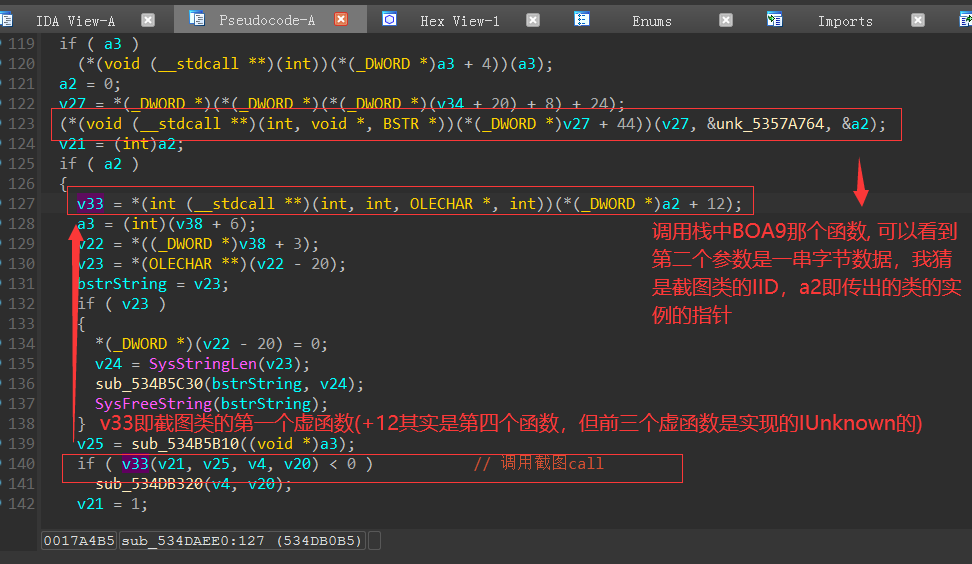Close the IDA View-A tab
The height and width of the screenshot is (564, 972).
pos(148,20)
